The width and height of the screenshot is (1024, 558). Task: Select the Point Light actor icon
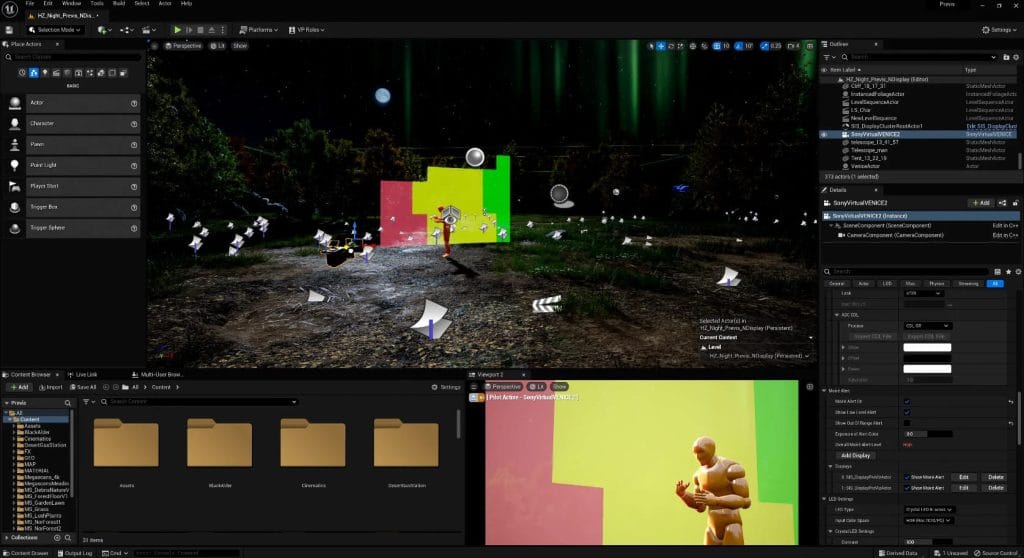point(15,165)
